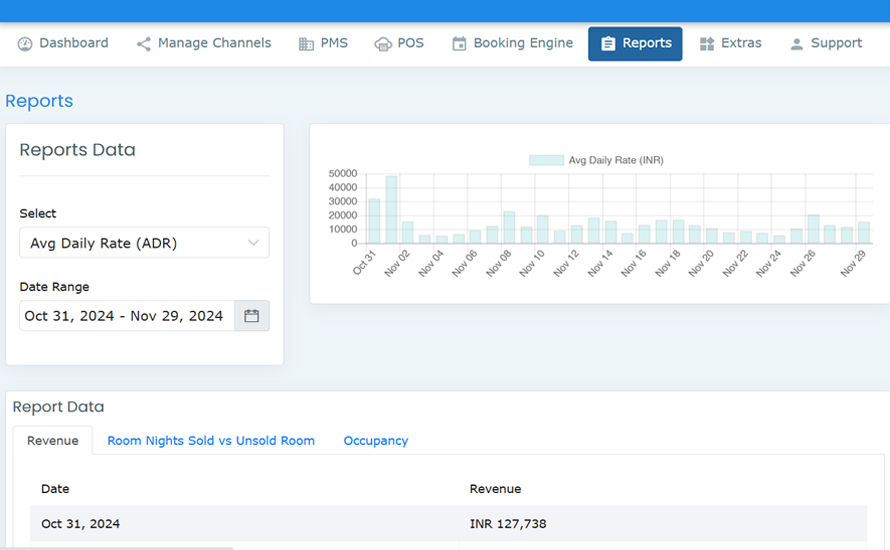Toggle Avg Daily Rate legend series
Viewport: 890px width, 550px height.
coord(546,160)
